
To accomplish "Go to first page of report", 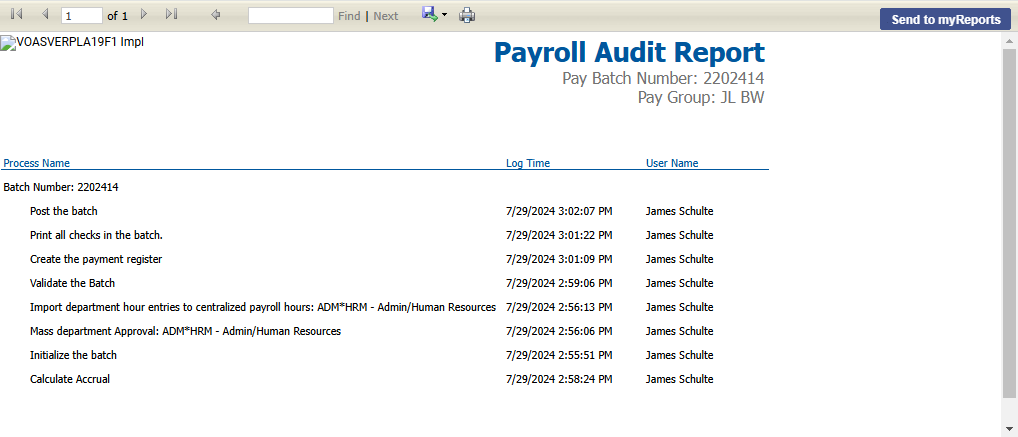I will (x=17, y=14).
